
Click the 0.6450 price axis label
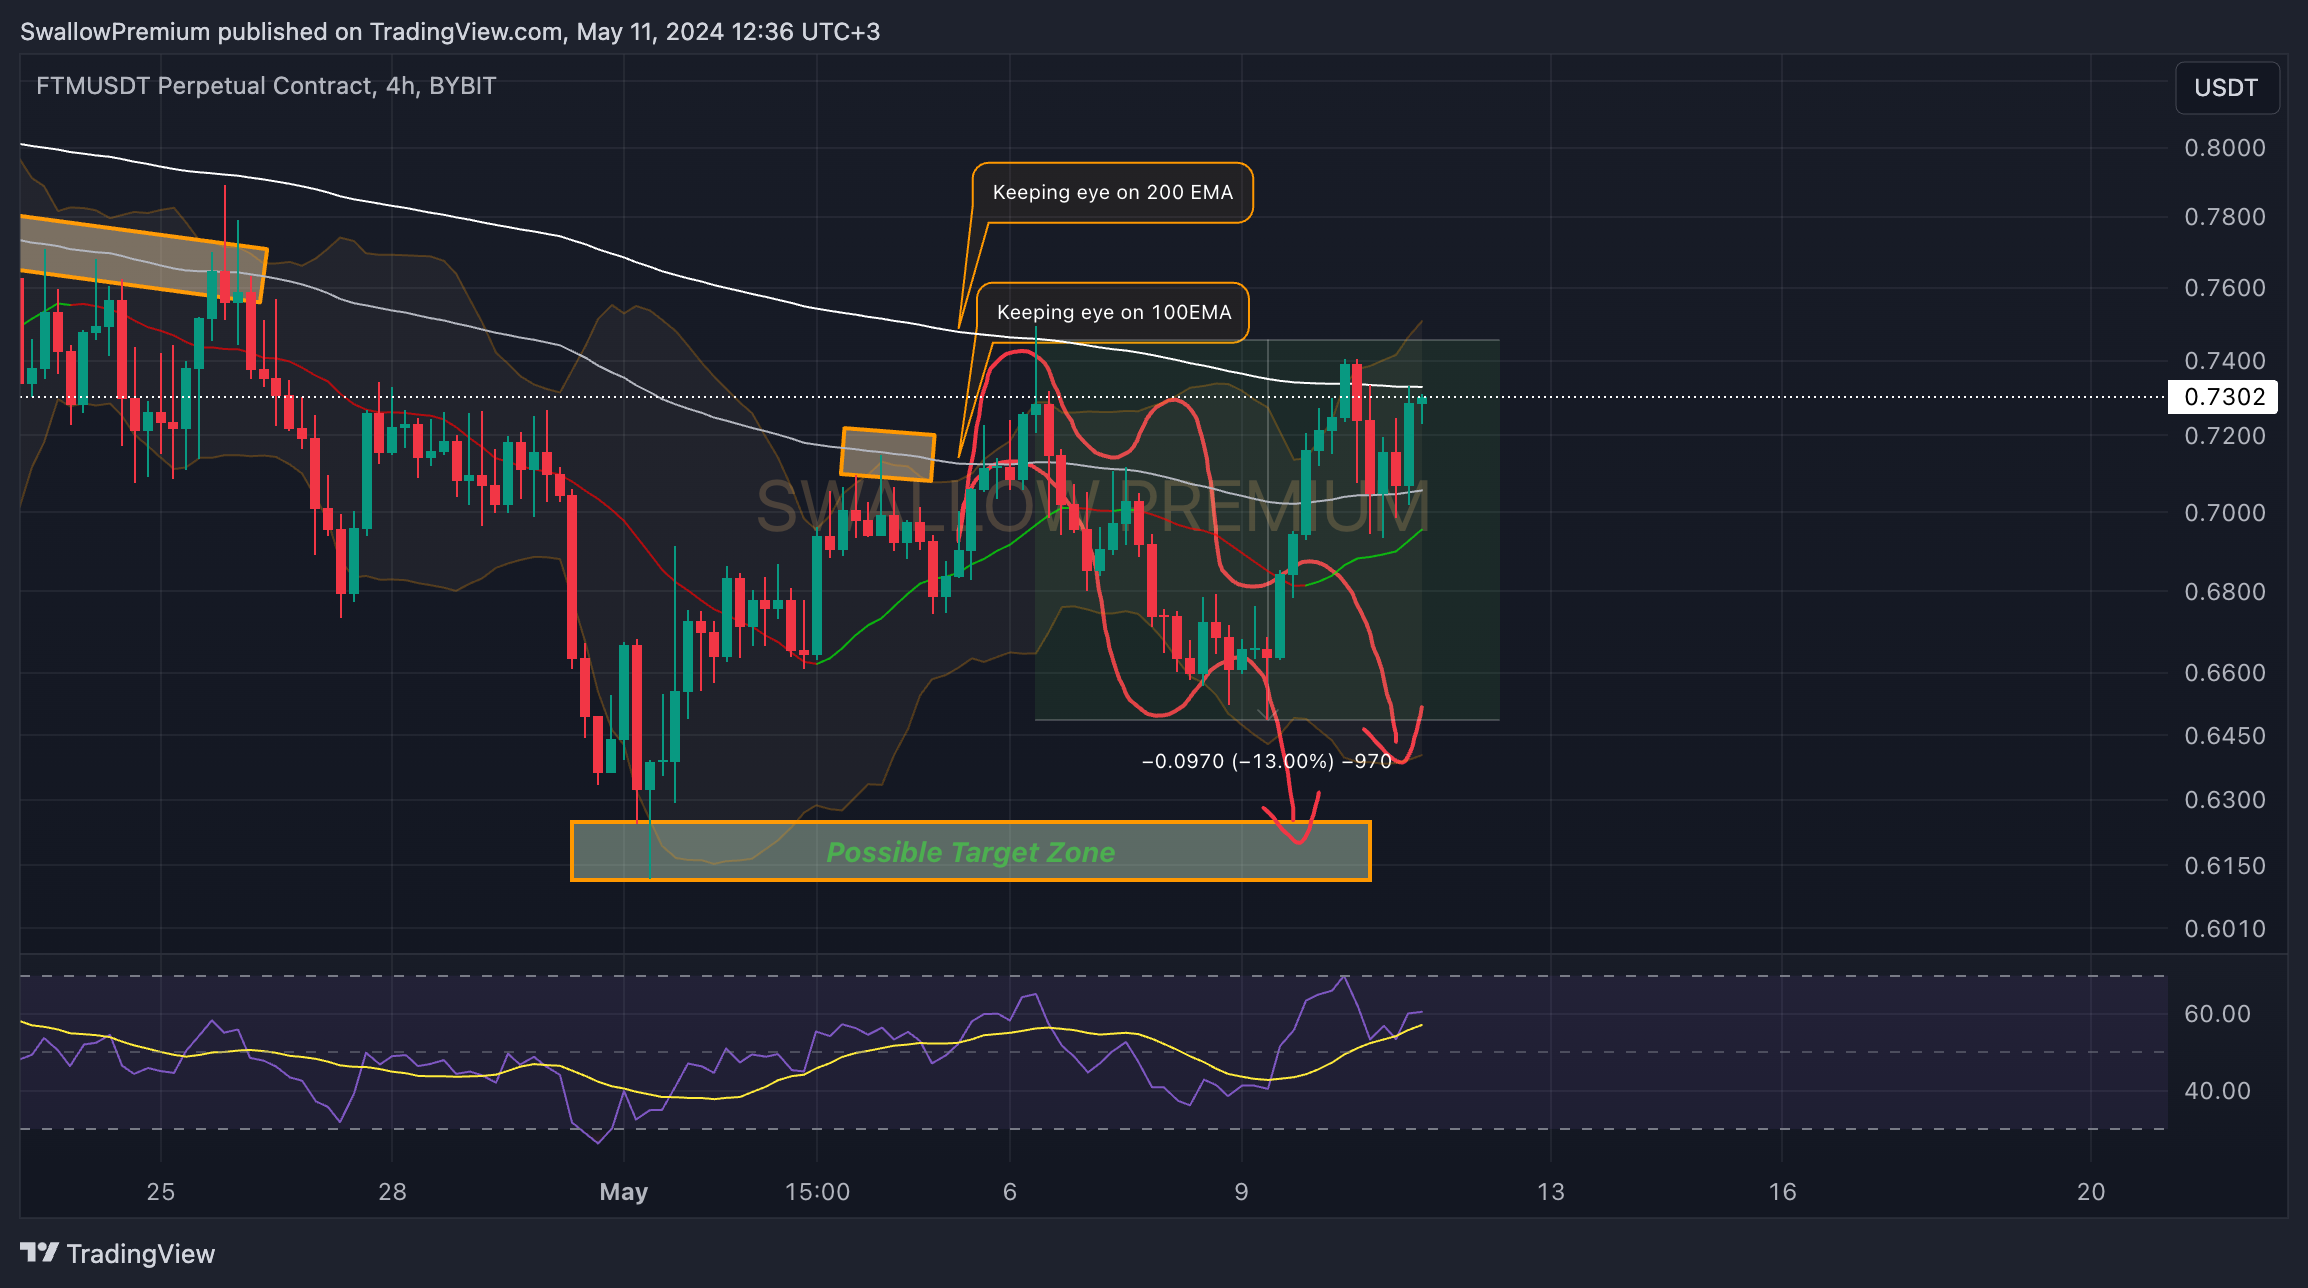click(x=2225, y=736)
